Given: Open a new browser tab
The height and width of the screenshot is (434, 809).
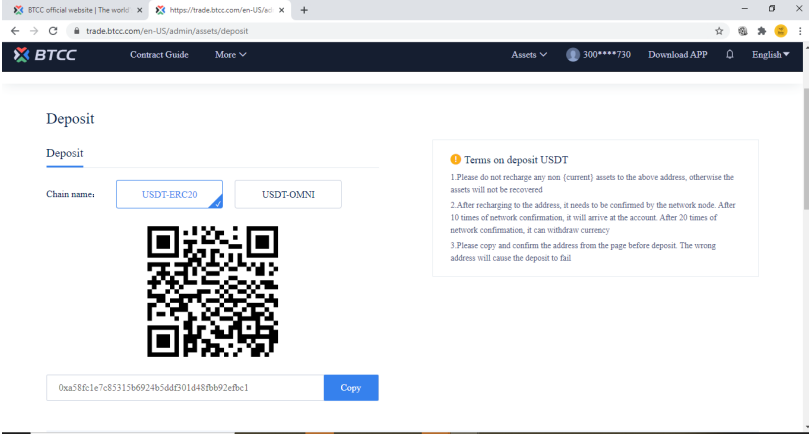Looking at the screenshot, I should click(304, 10).
